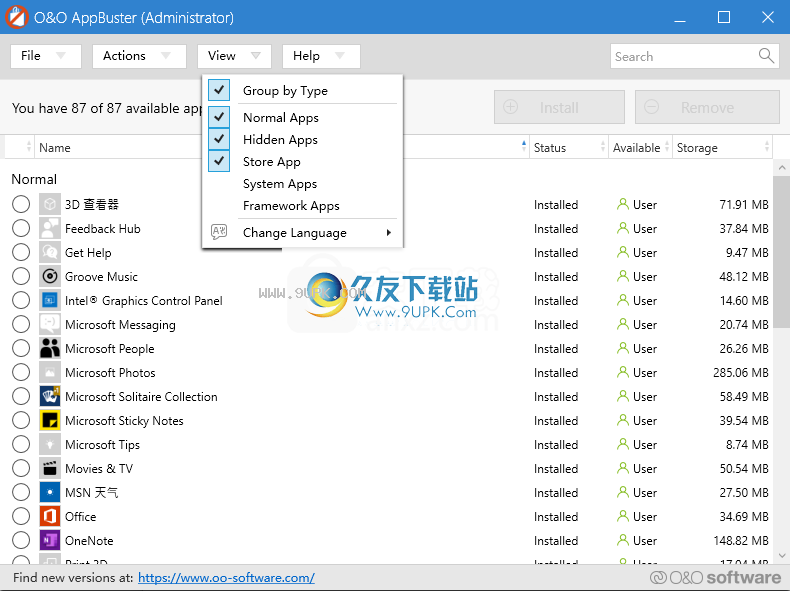Sort by the Storage column header
The image size is (790, 591).
click(722, 148)
